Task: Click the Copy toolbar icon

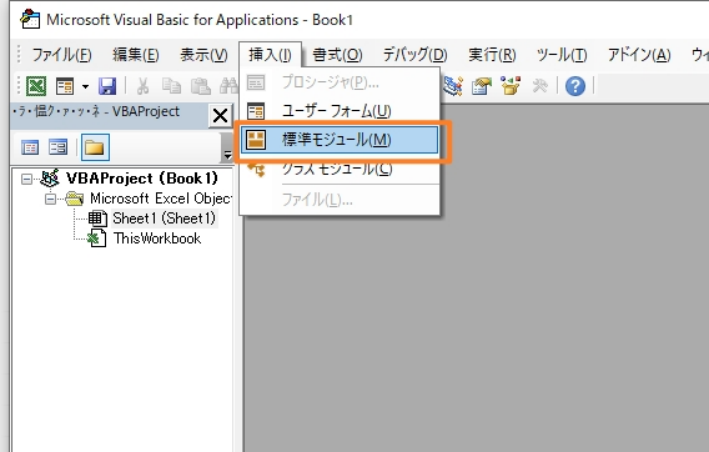Action: (x=171, y=86)
